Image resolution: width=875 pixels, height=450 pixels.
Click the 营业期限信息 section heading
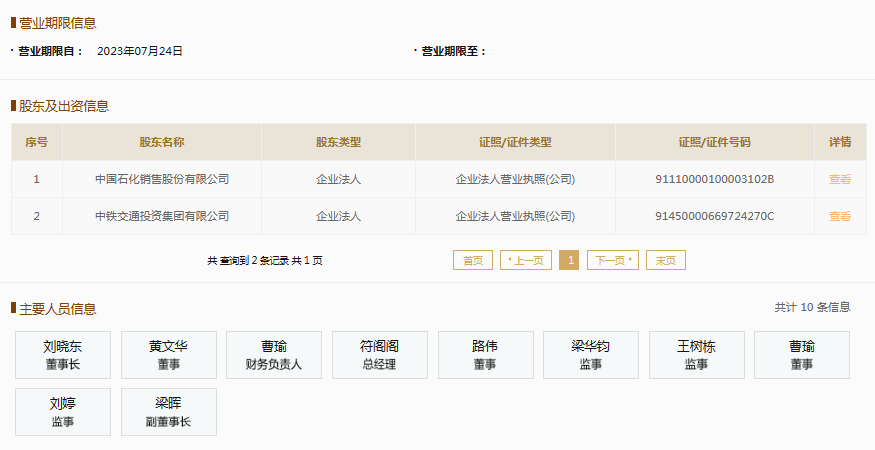click(x=57, y=23)
